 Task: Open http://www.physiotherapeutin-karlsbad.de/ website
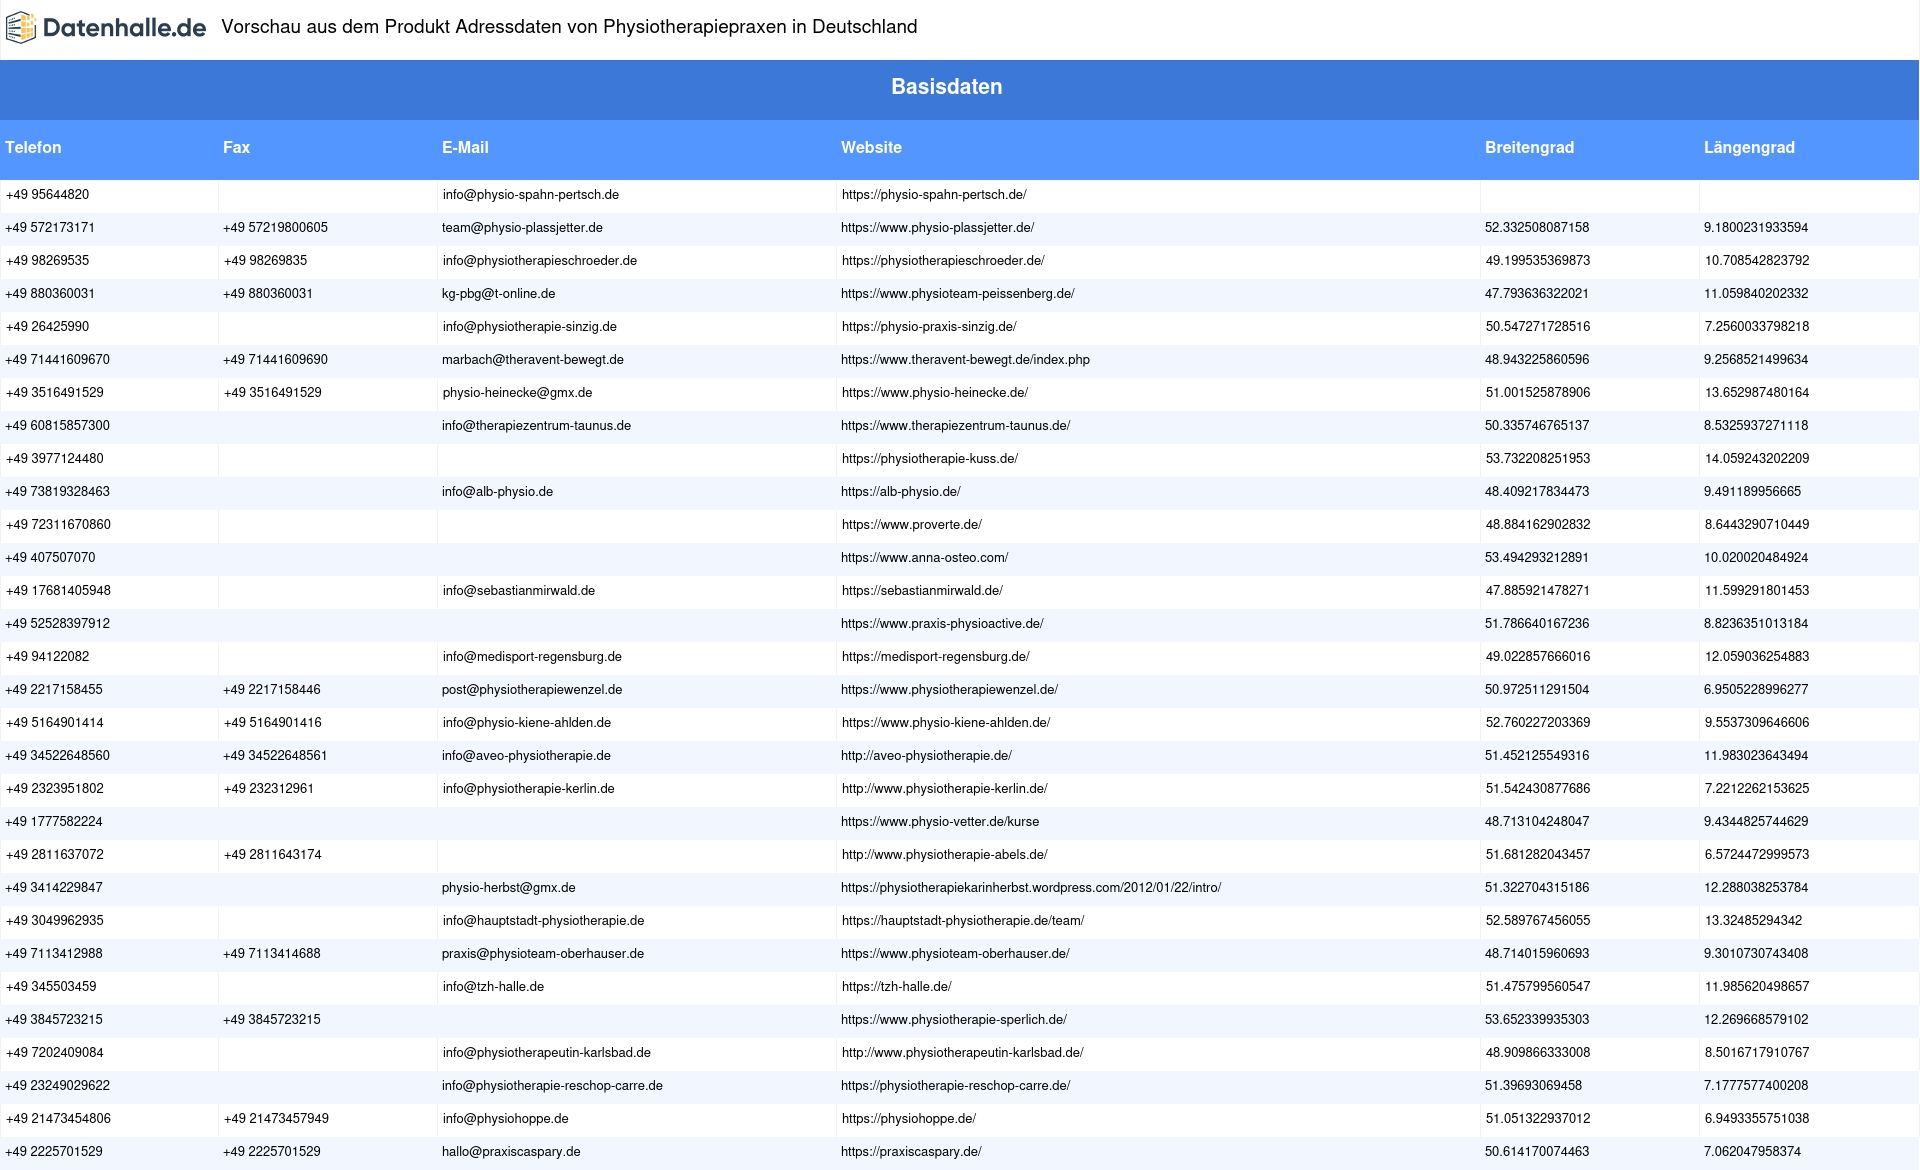point(963,1053)
